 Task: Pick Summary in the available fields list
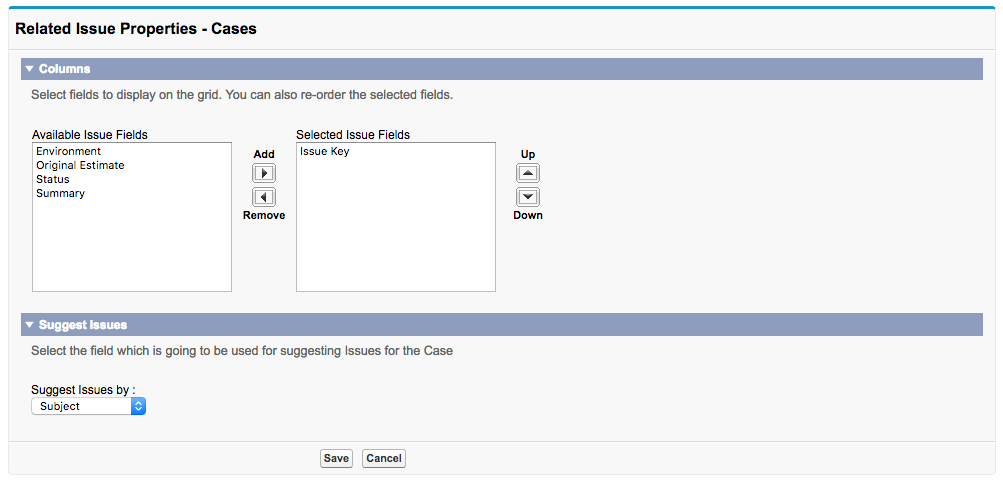60,194
